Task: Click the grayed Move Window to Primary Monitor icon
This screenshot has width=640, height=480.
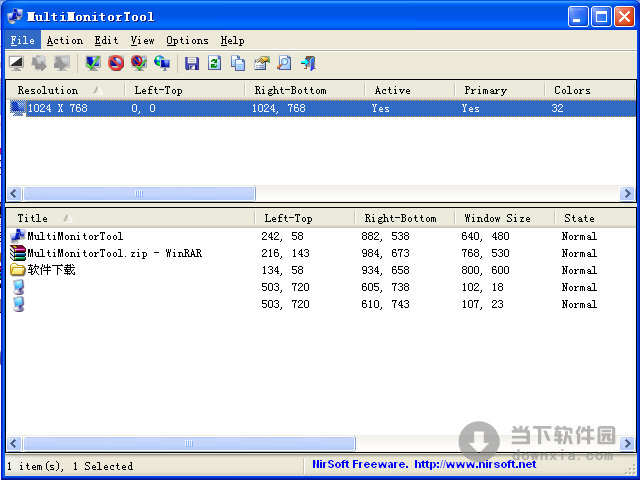Action: [x=62, y=63]
